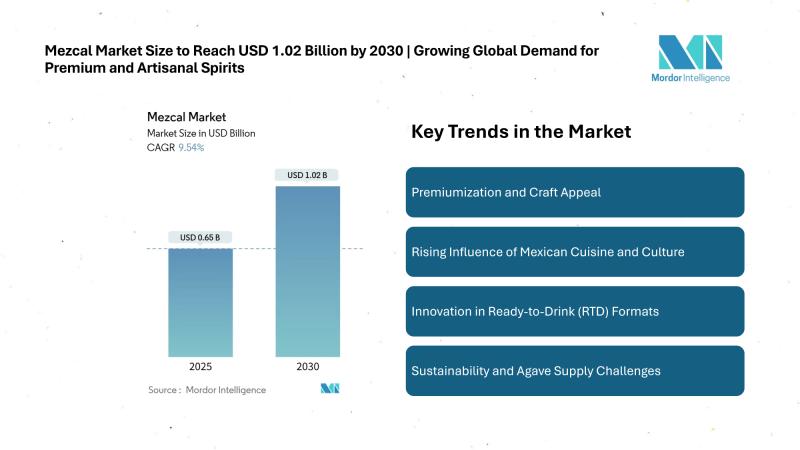This screenshot has width=800, height=450.
Task: Click the 2025 axis label
Action: point(200,366)
